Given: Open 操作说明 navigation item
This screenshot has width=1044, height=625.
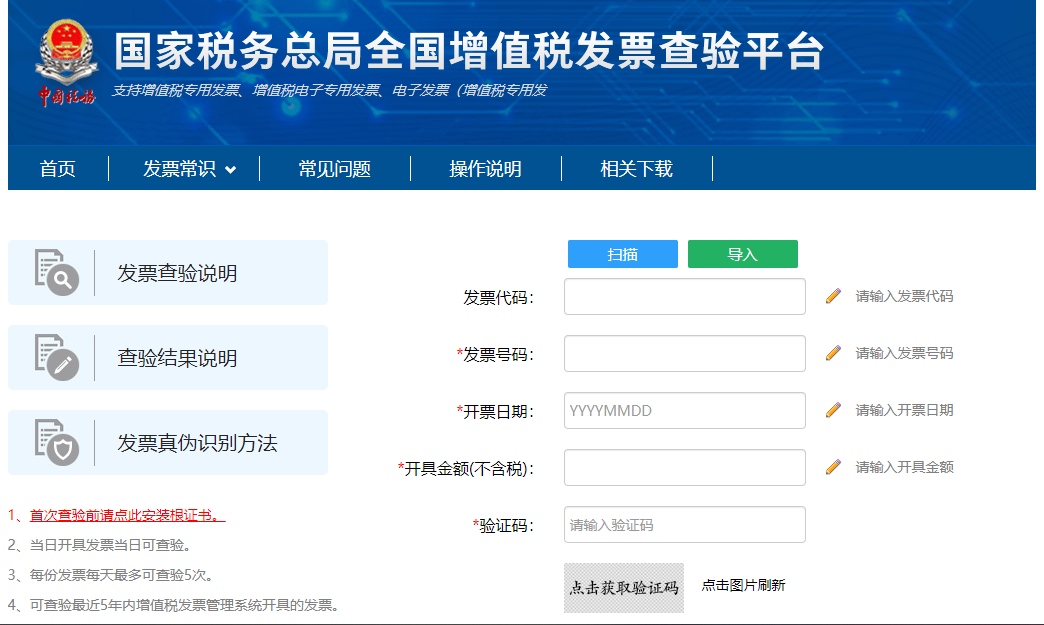Looking at the screenshot, I should (485, 168).
